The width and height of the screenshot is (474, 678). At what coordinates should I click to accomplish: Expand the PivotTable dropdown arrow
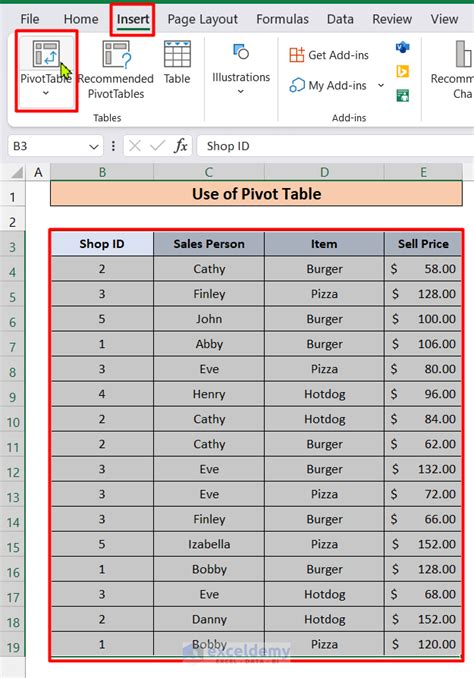click(x=46, y=93)
